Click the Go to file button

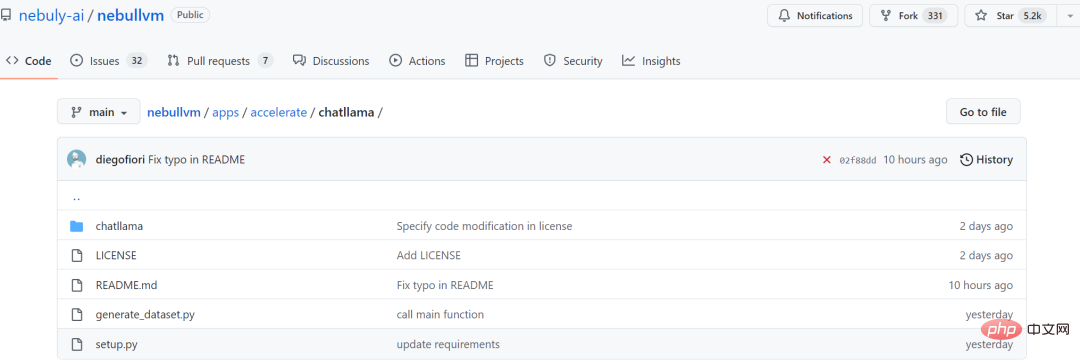coord(983,111)
